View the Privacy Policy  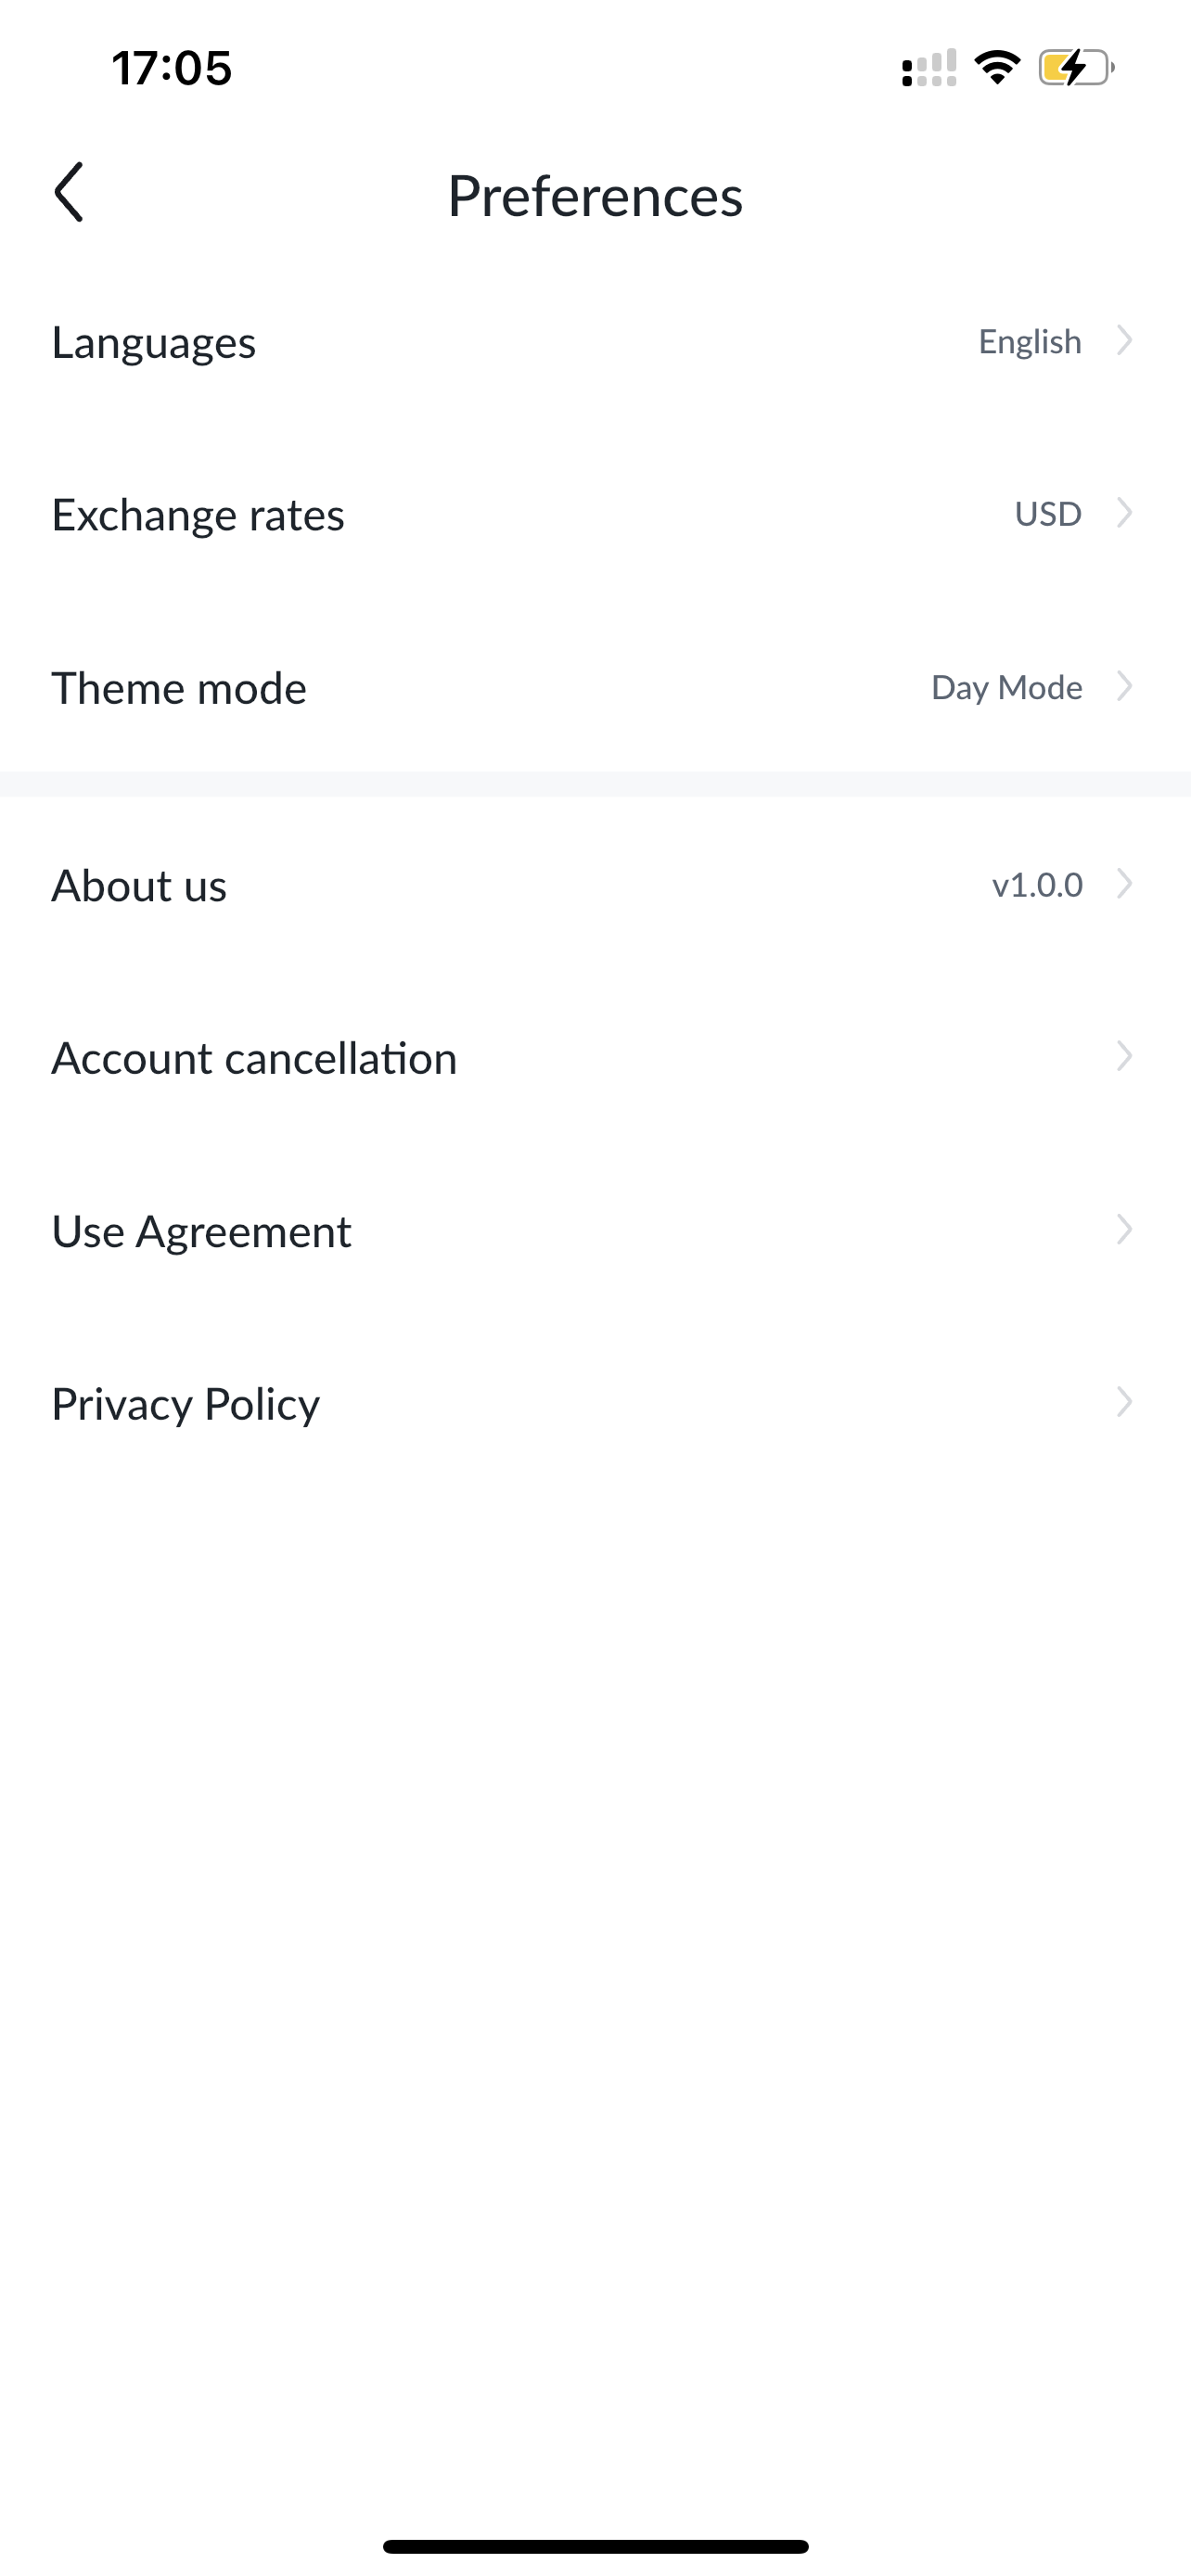click(x=595, y=1404)
